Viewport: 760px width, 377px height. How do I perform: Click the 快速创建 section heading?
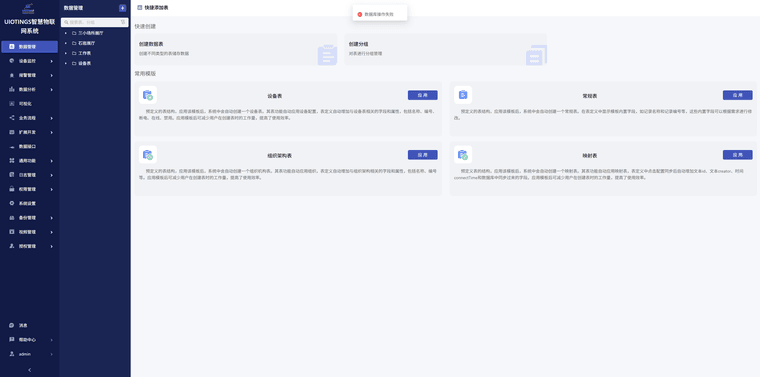pos(145,27)
